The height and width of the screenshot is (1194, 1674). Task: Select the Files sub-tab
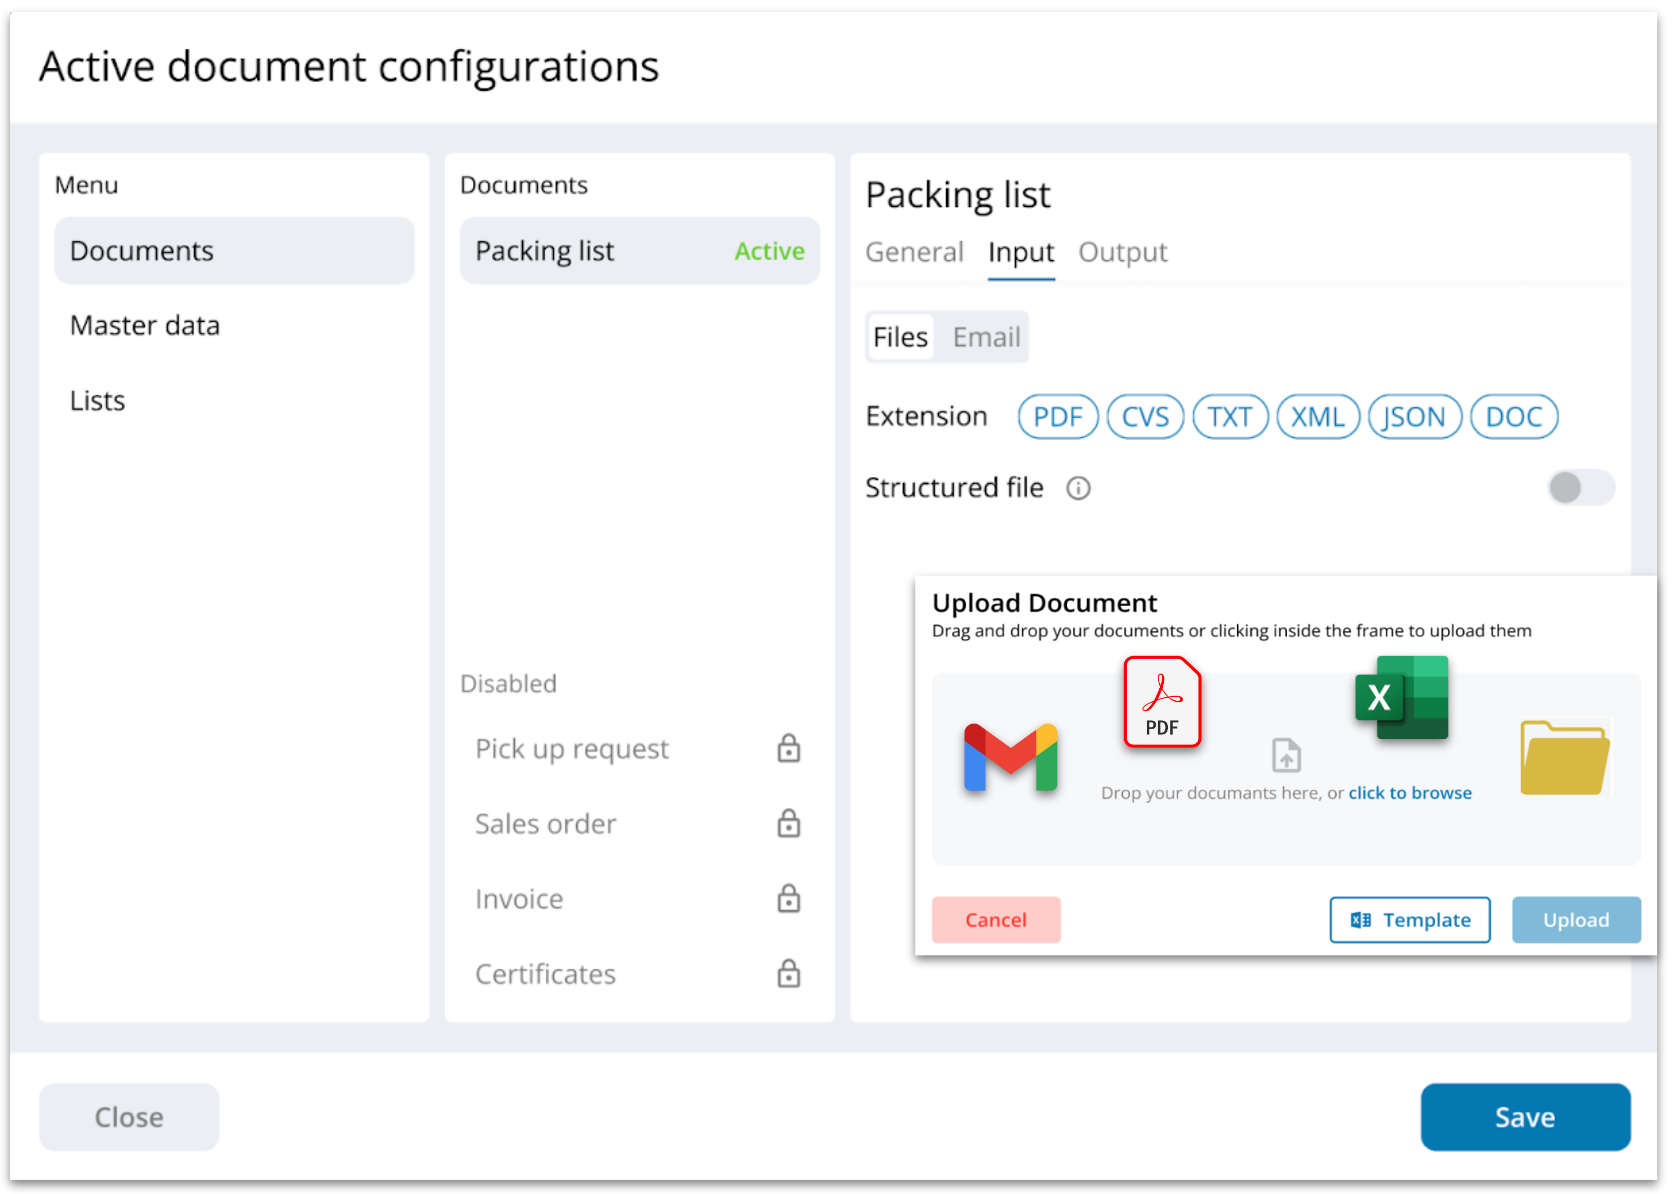click(900, 337)
